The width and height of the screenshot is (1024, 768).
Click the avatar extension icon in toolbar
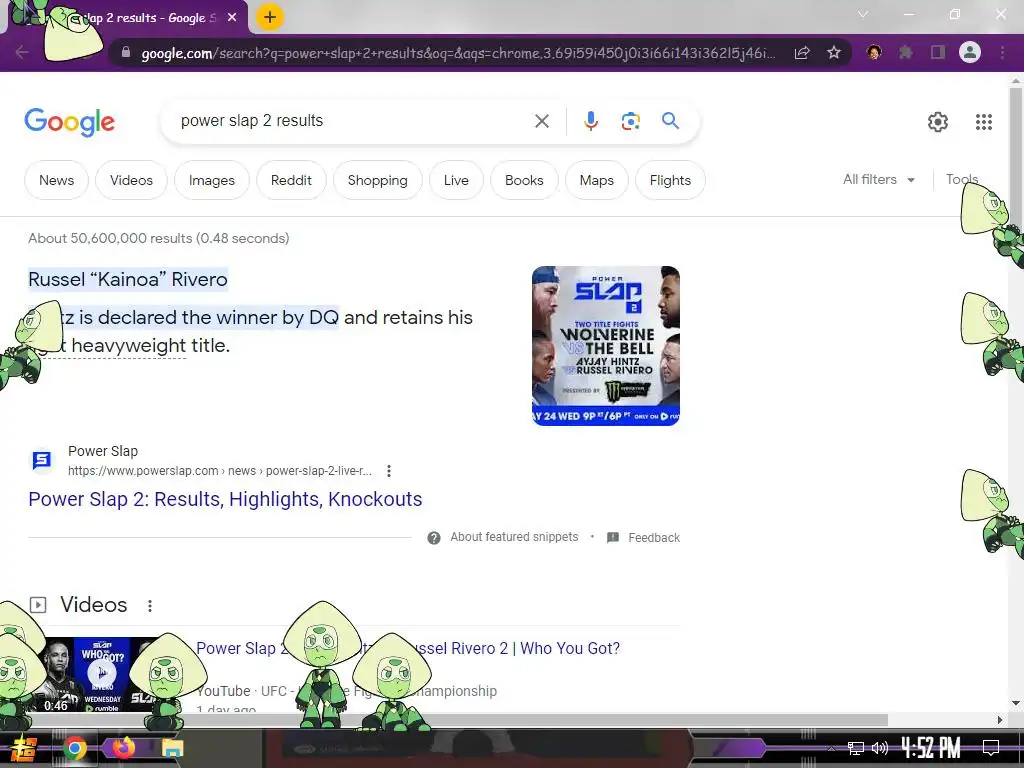pyautogui.click(x=874, y=52)
